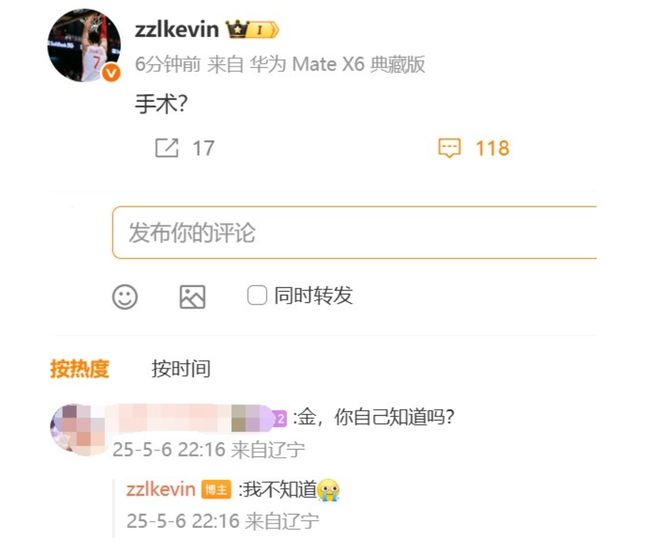Click the crown membership badge

252,30
